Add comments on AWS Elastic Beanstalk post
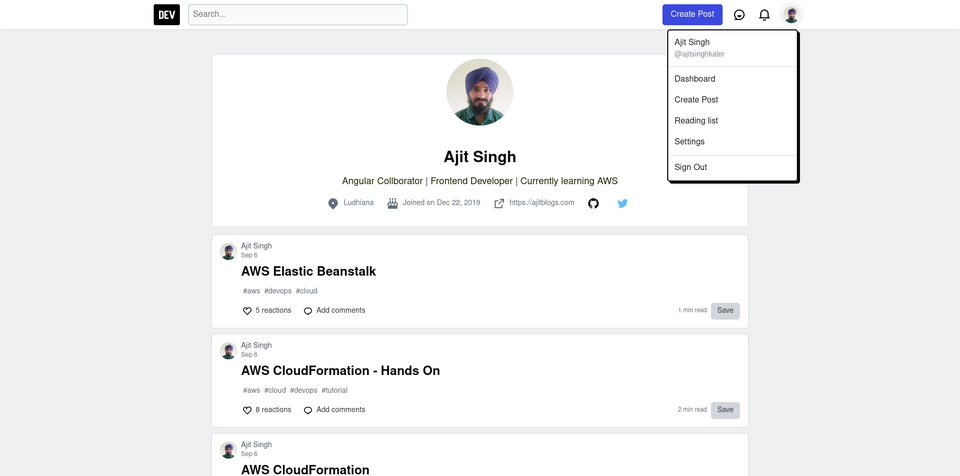 click(340, 311)
